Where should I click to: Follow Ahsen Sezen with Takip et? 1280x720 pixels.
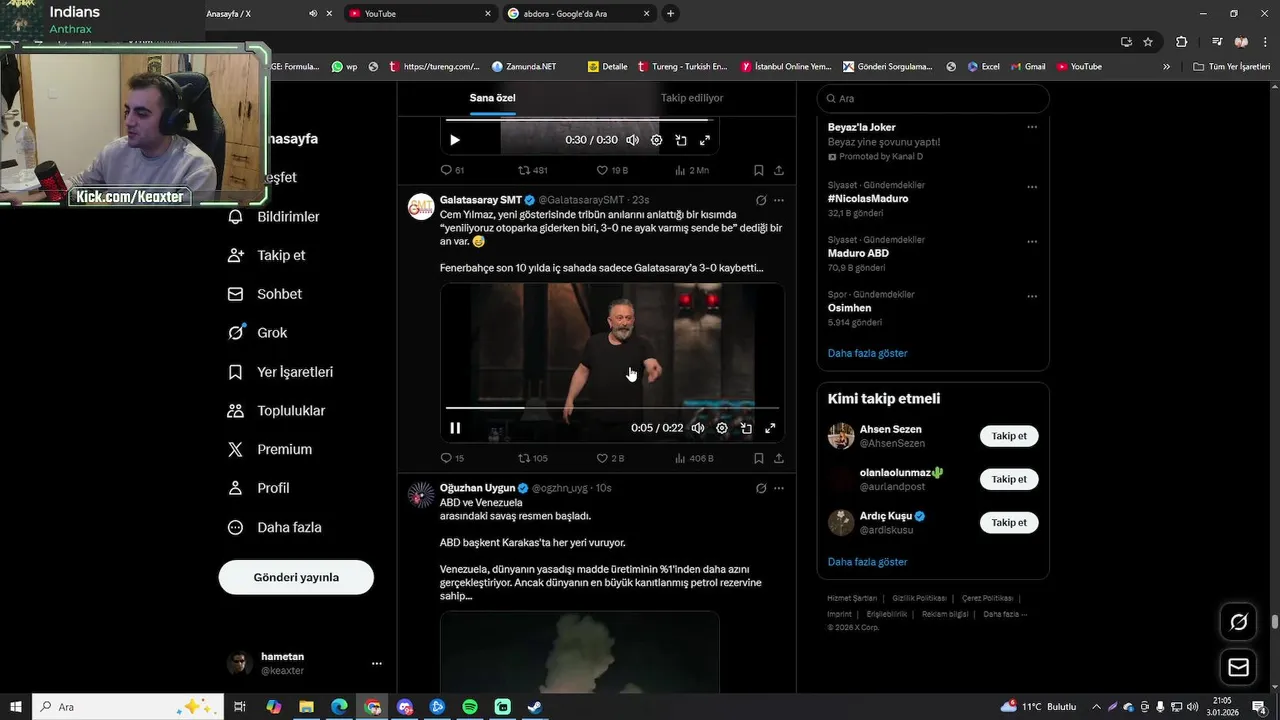point(1009,436)
